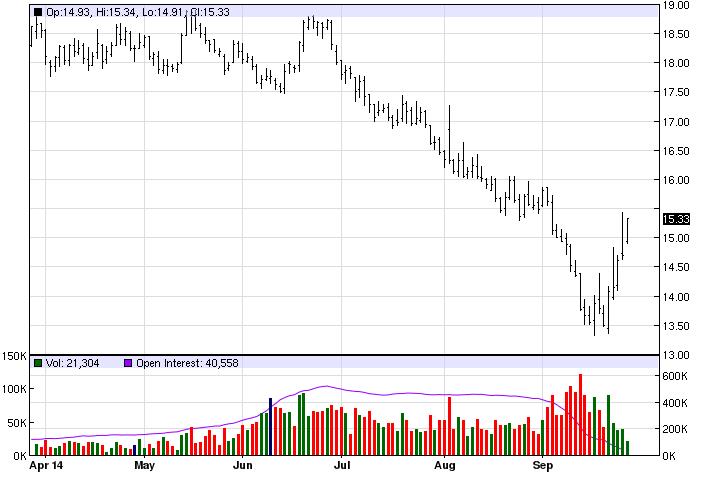Click the 50K volume axis label
The width and height of the screenshot is (708, 482).
(17, 423)
